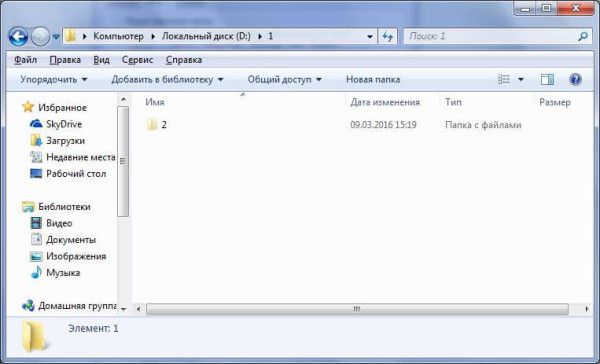Sort by the Тип column header

point(453,102)
